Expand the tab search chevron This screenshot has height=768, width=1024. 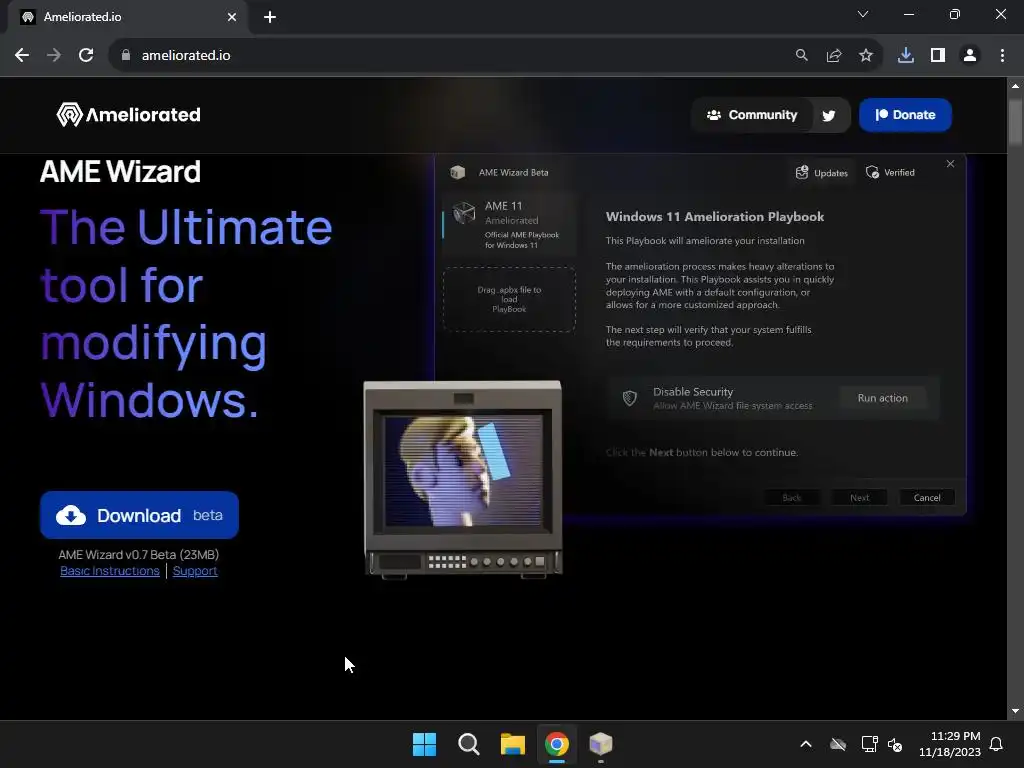pos(863,14)
